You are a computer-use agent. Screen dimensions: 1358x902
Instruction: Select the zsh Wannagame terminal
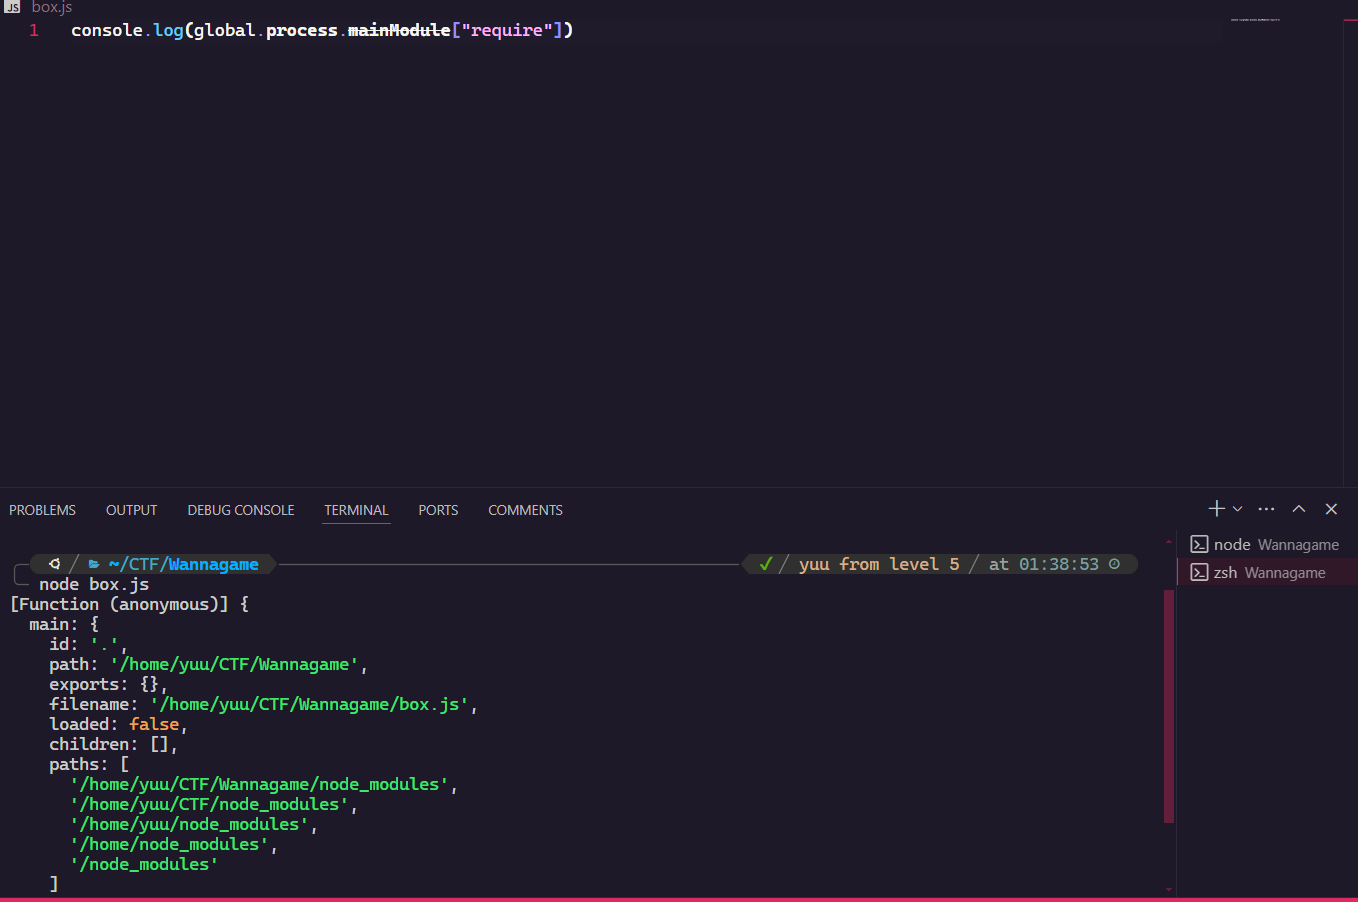[1267, 572]
